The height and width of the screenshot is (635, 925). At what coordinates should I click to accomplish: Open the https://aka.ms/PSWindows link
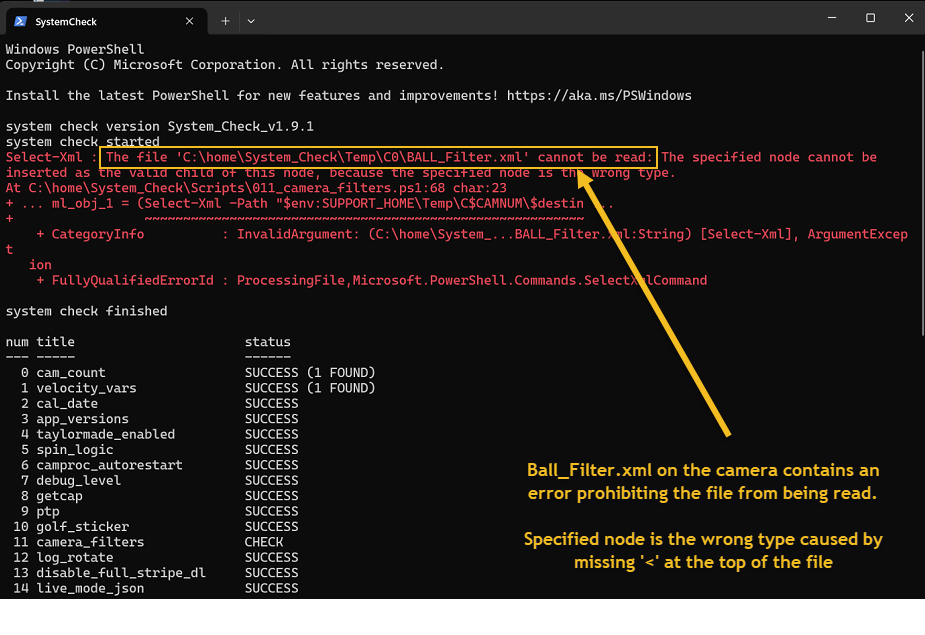(599, 96)
